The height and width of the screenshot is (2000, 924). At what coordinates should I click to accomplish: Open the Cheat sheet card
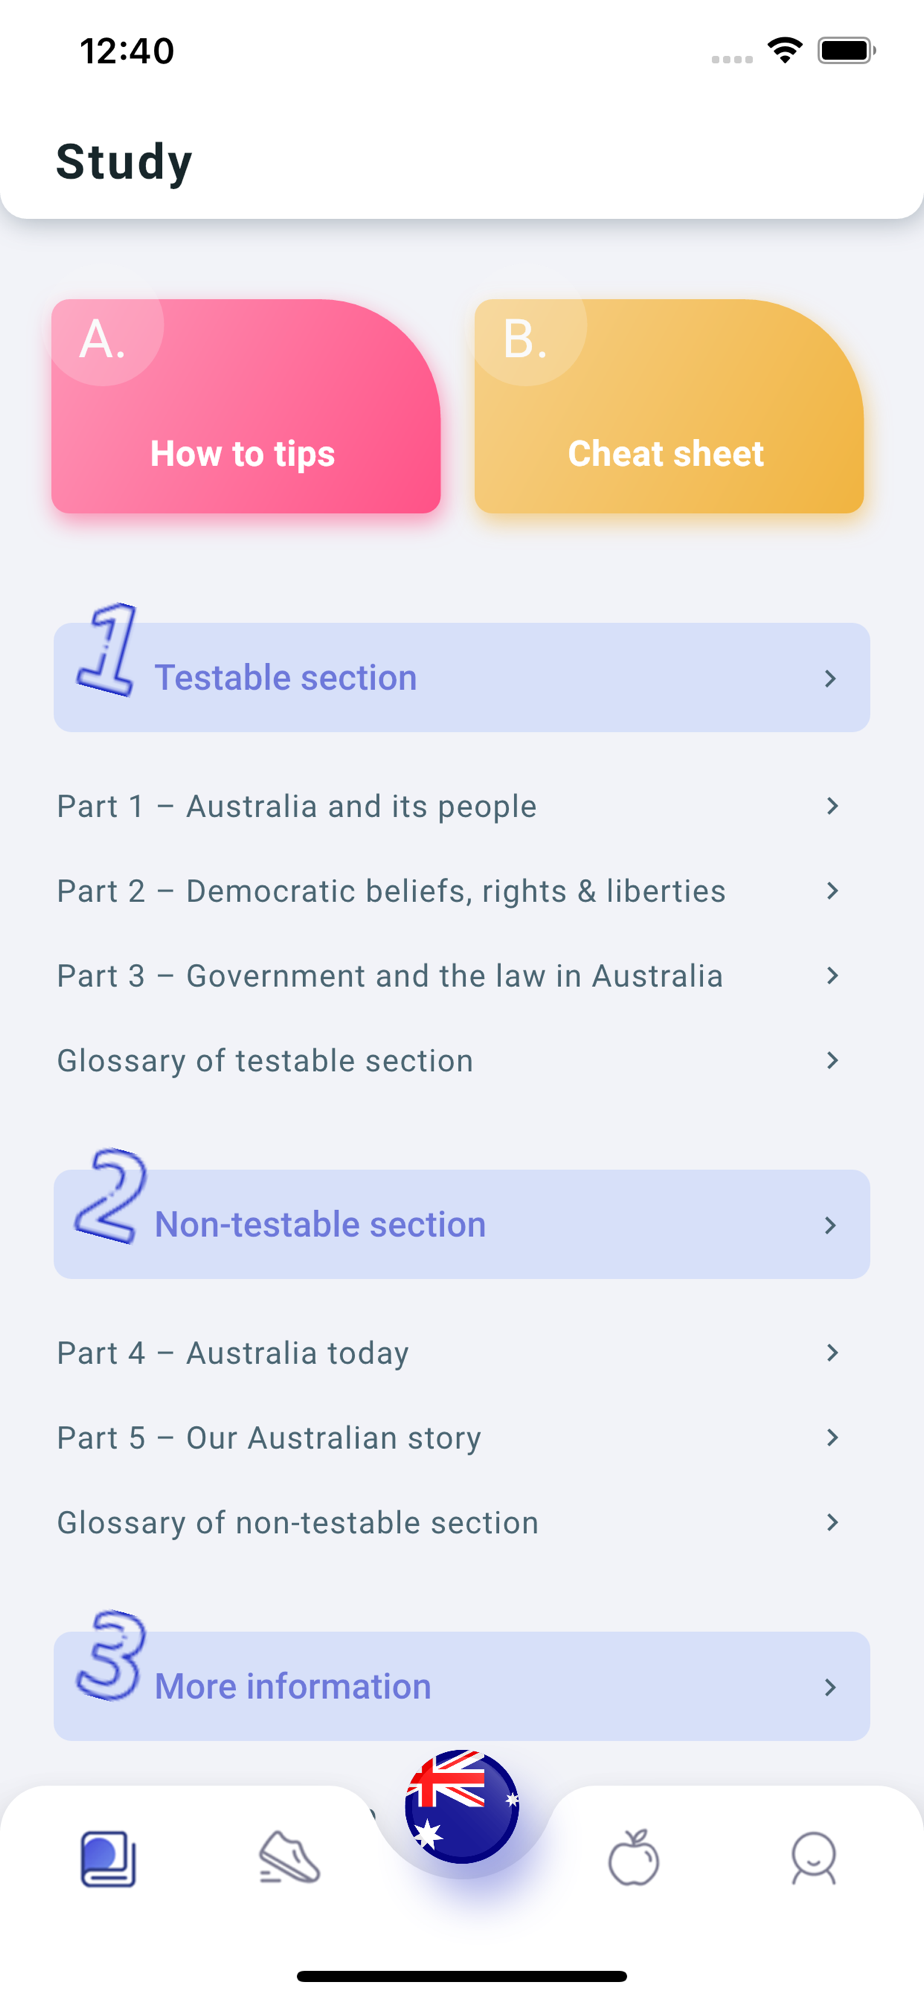coord(668,407)
